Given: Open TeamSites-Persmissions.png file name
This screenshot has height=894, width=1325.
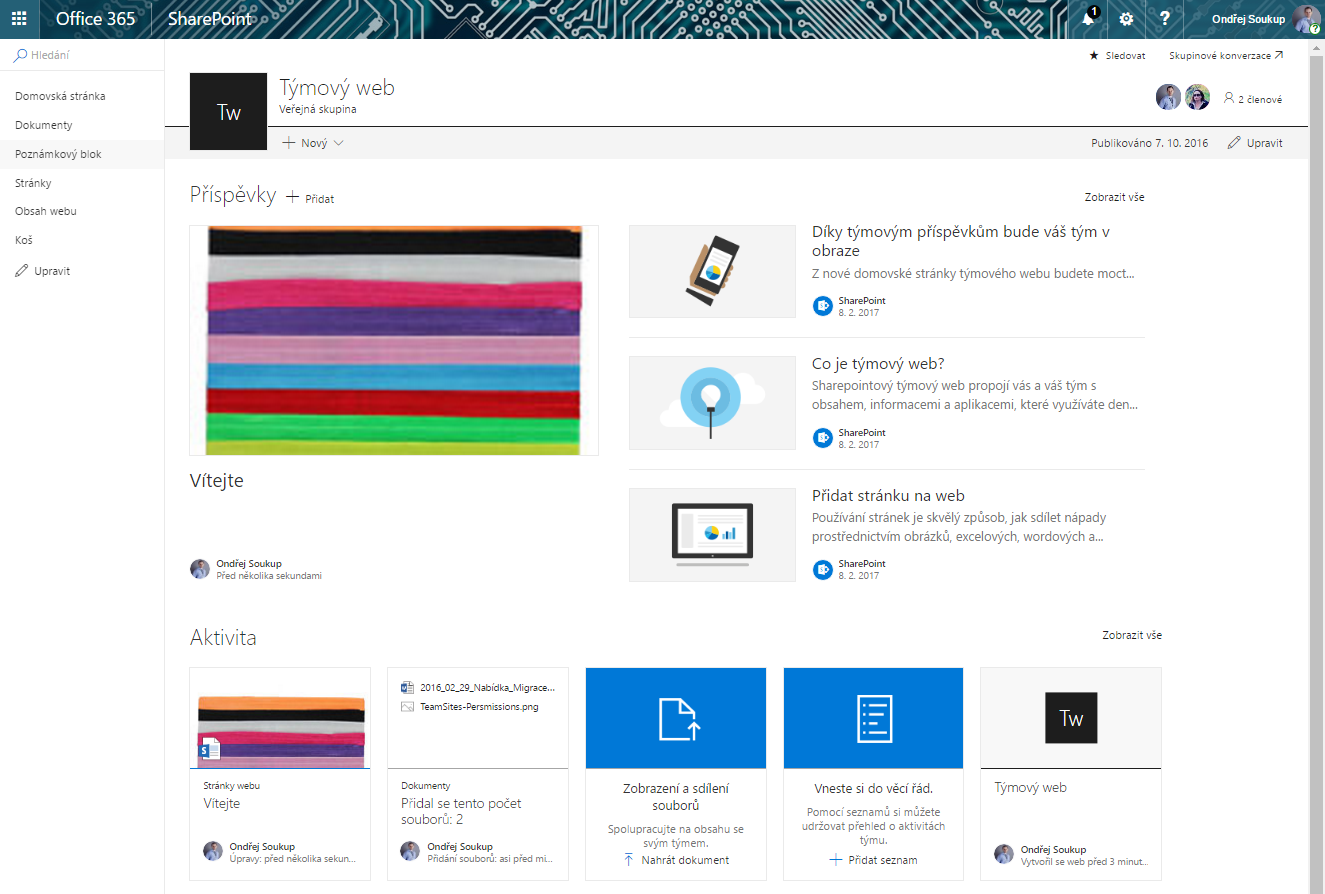Looking at the screenshot, I should (x=479, y=706).
